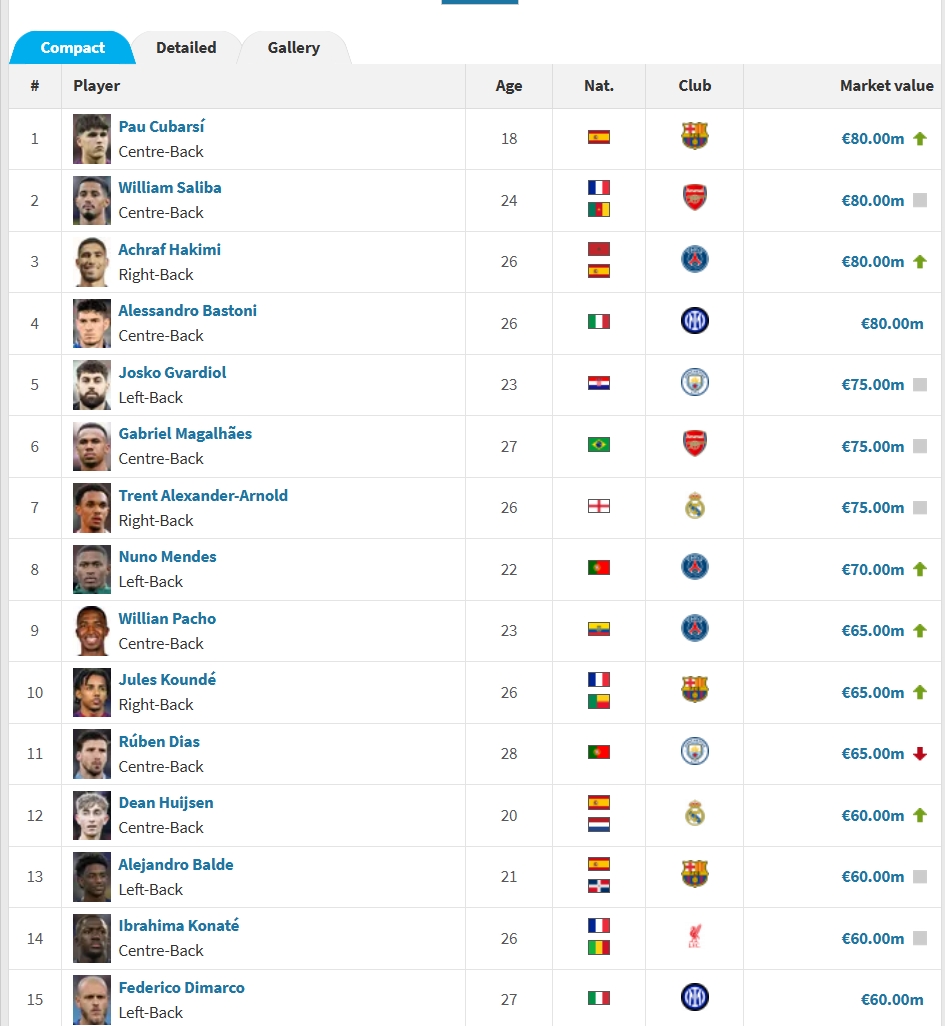Open Jules Koundé player profile link
This screenshot has width=945, height=1026.
pyautogui.click(x=167, y=680)
